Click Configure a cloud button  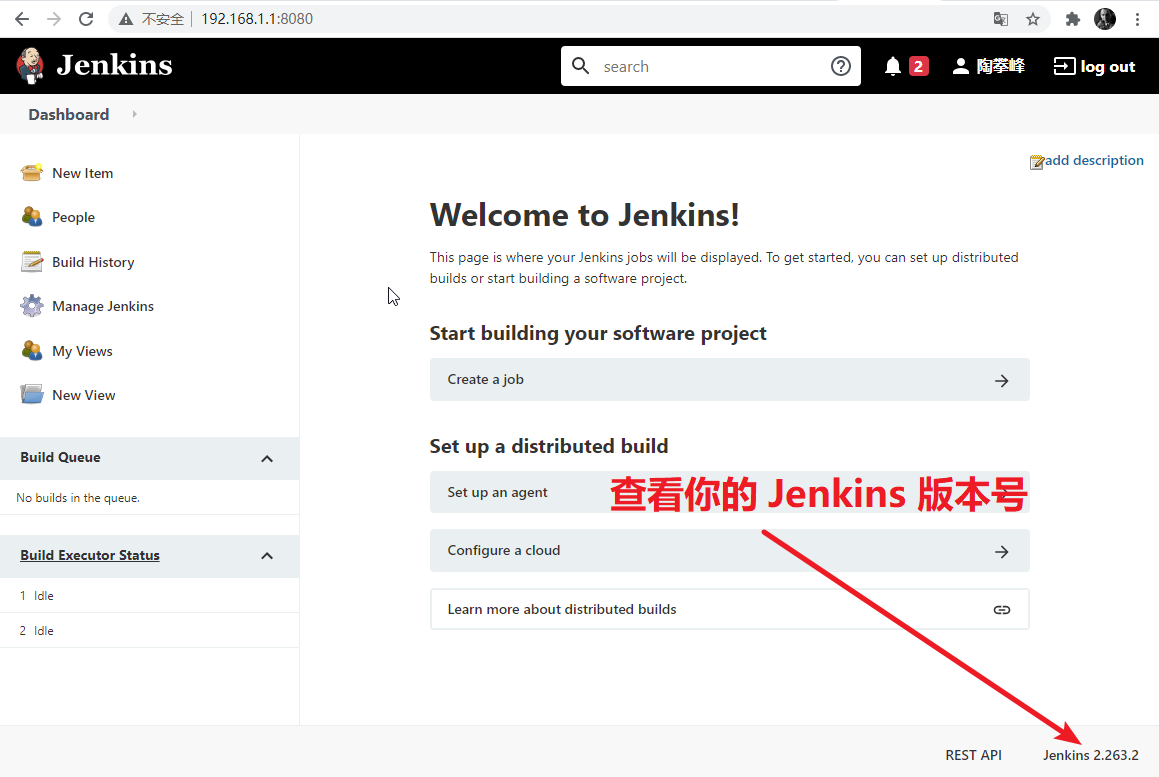click(730, 551)
